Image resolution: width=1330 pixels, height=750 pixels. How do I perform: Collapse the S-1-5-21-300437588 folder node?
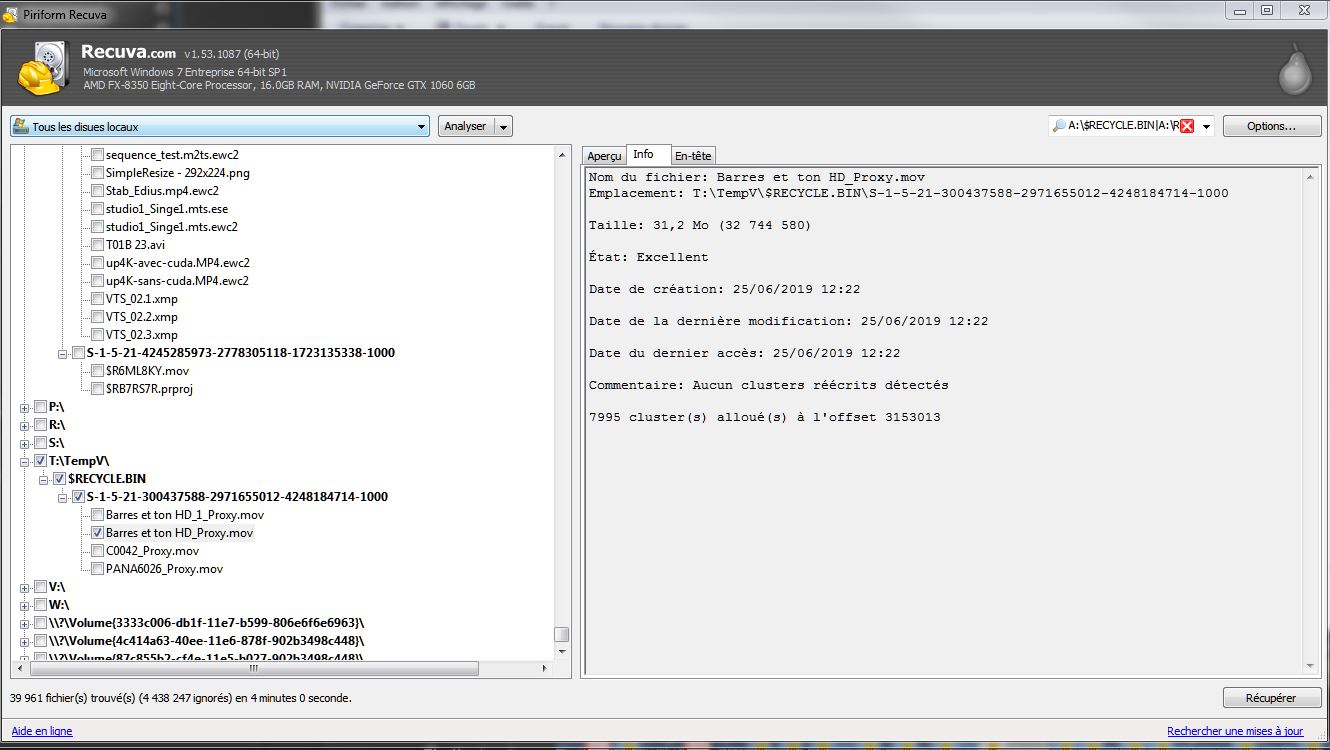pos(63,497)
